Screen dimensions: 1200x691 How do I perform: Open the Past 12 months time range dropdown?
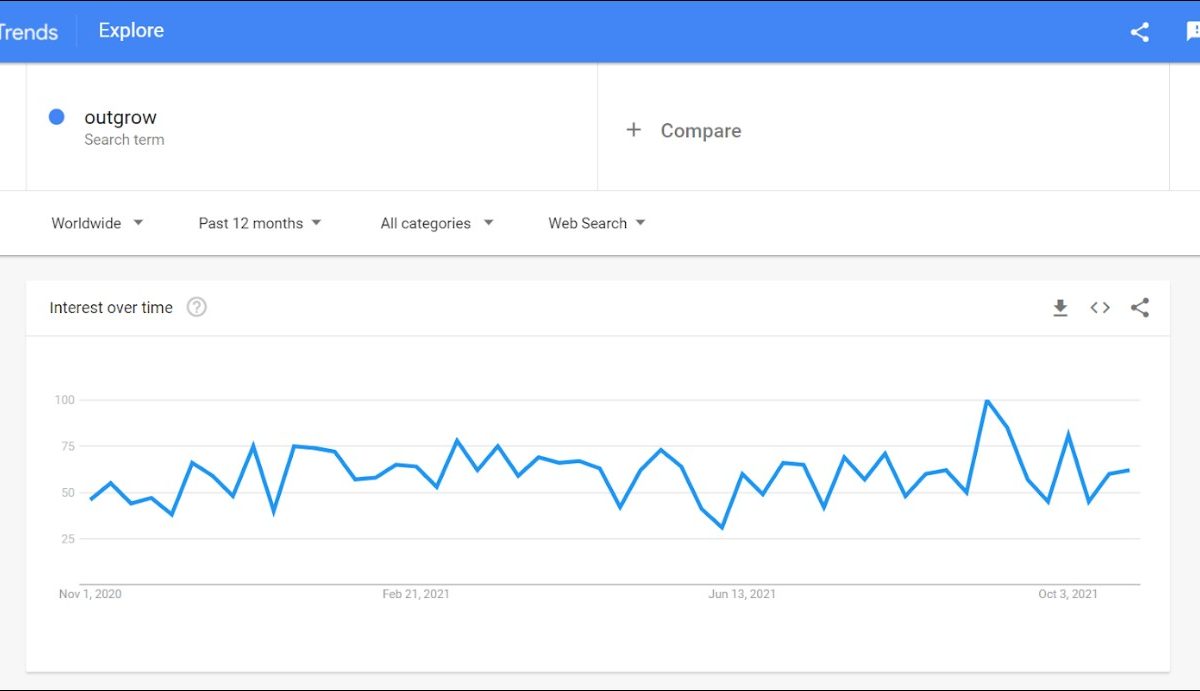tap(260, 223)
